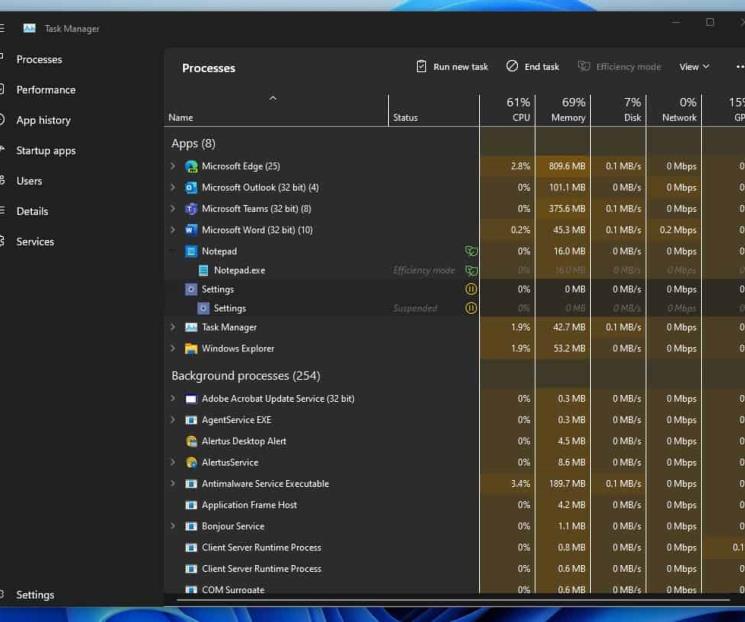Open the Processes page in sidebar
This screenshot has height=622, width=745.
39,59
